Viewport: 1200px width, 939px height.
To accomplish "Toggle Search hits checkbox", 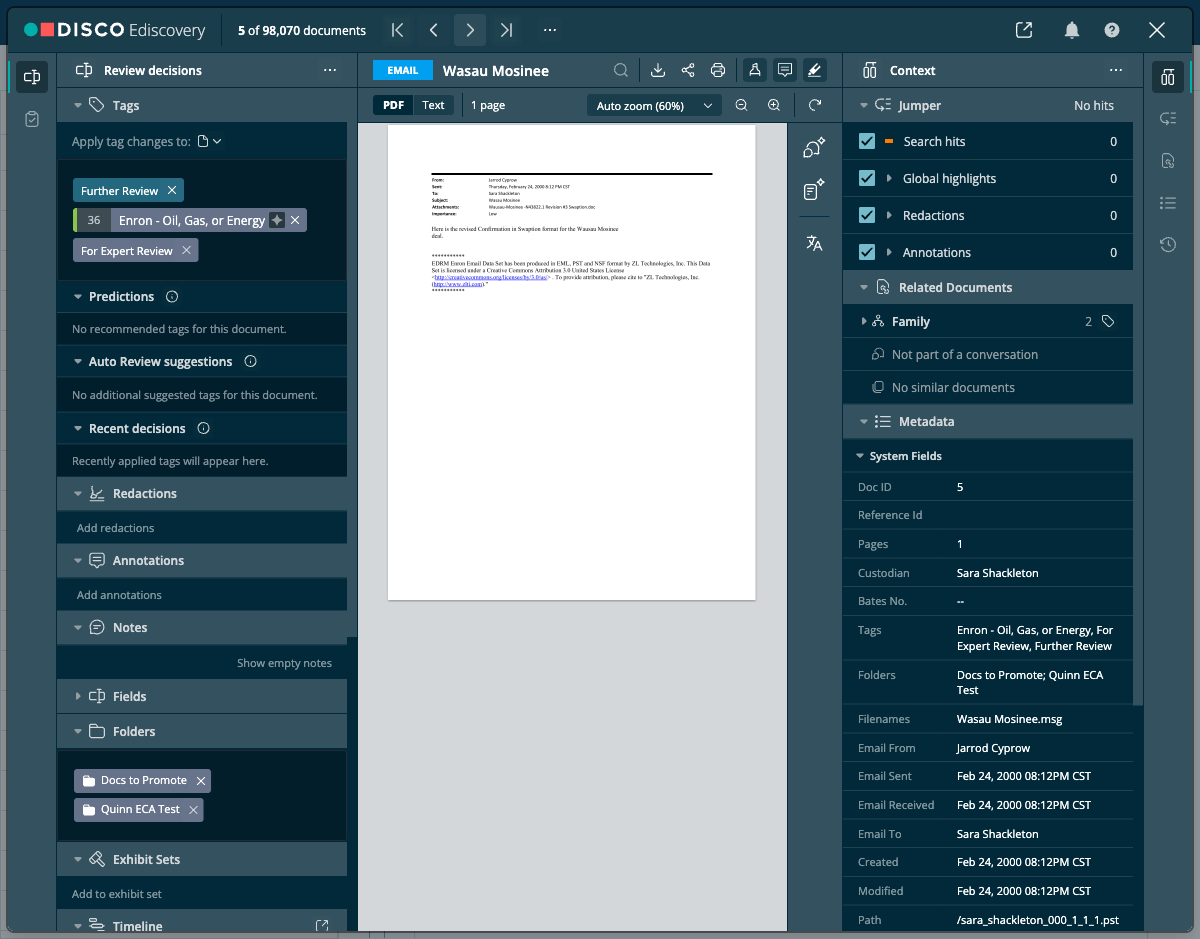I will 867,141.
